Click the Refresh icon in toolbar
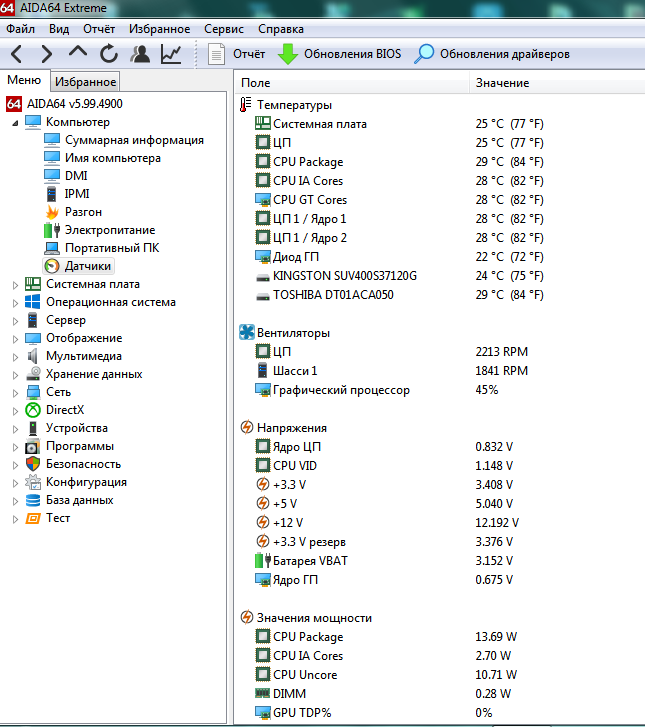This screenshot has width=645, height=727. (x=108, y=53)
